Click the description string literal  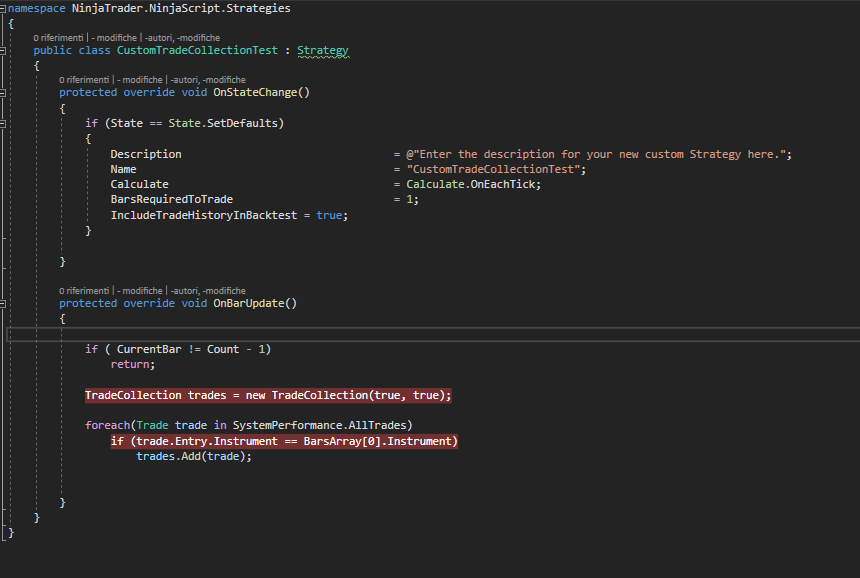[x=596, y=154]
